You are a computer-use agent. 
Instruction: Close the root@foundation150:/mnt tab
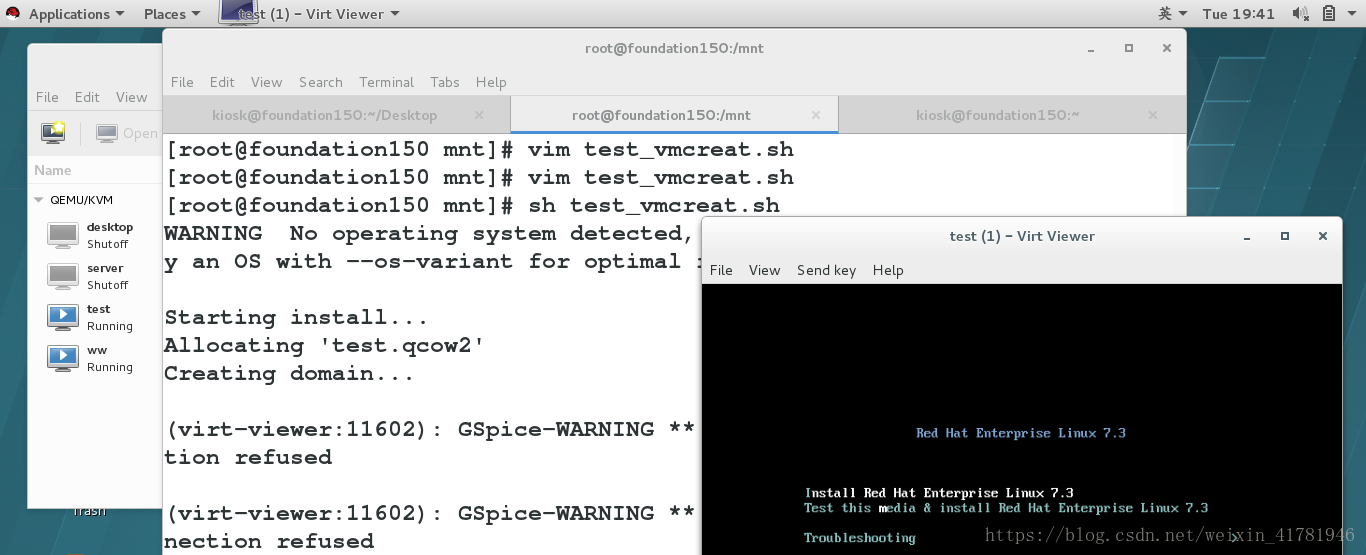tap(817, 115)
